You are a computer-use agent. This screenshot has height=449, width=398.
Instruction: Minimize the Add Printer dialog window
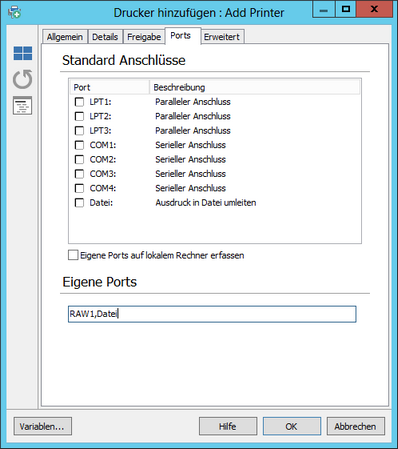click(x=324, y=9)
